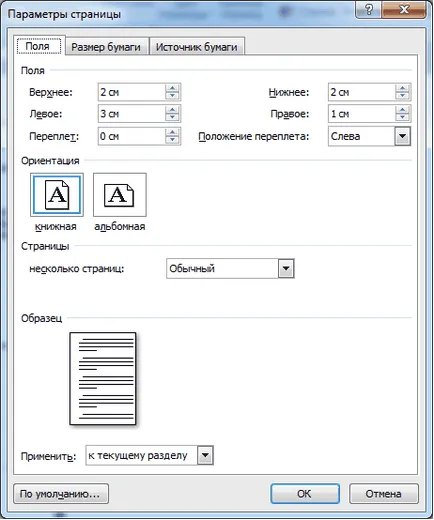Click the Слева combo box text

(345, 136)
